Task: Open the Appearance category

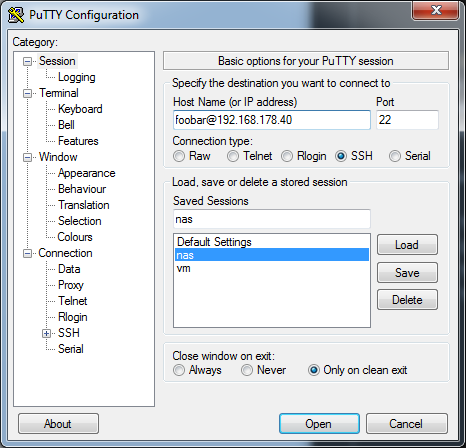Action: [x=86, y=173]
